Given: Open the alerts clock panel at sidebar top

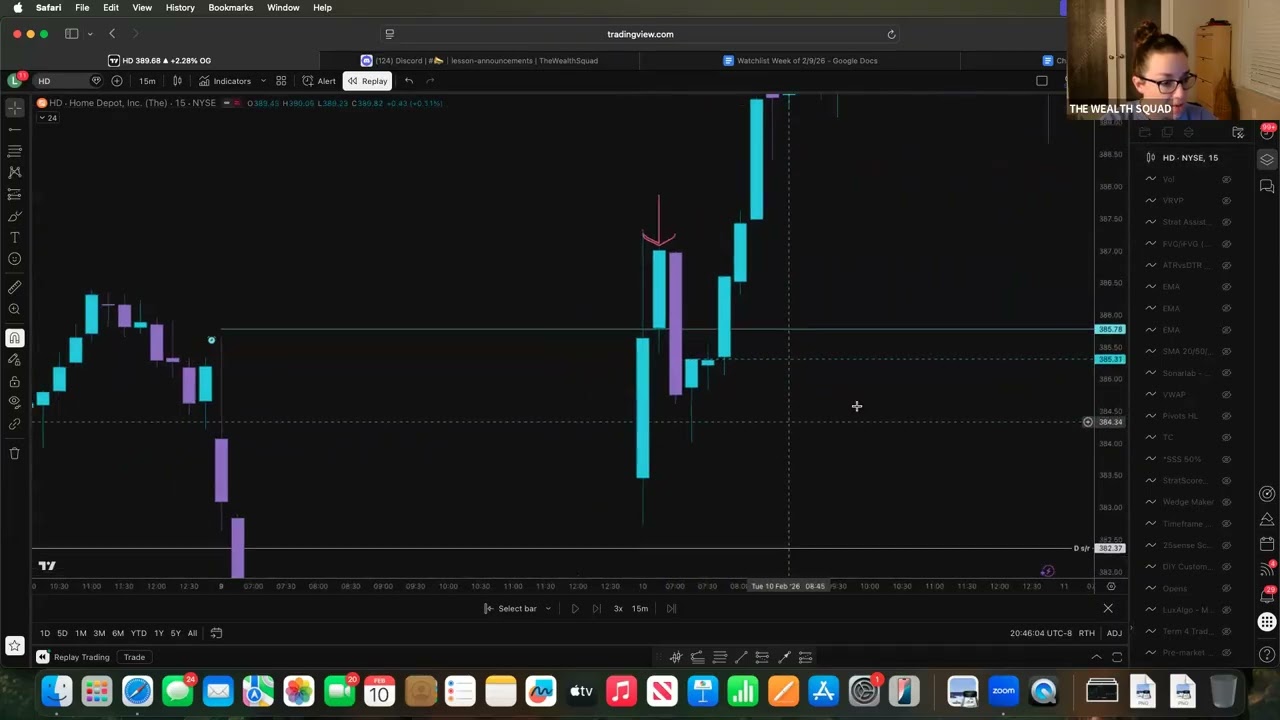Looking at the screenshot, I should point(1267,131).
